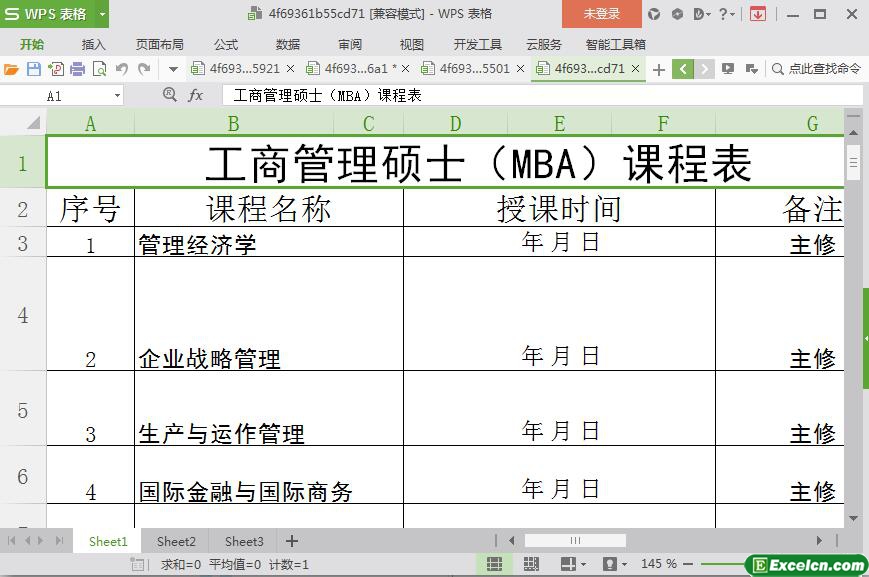
Task: Click the 未登录 login button
Action: pyautogui.click(x=601, y=14)
